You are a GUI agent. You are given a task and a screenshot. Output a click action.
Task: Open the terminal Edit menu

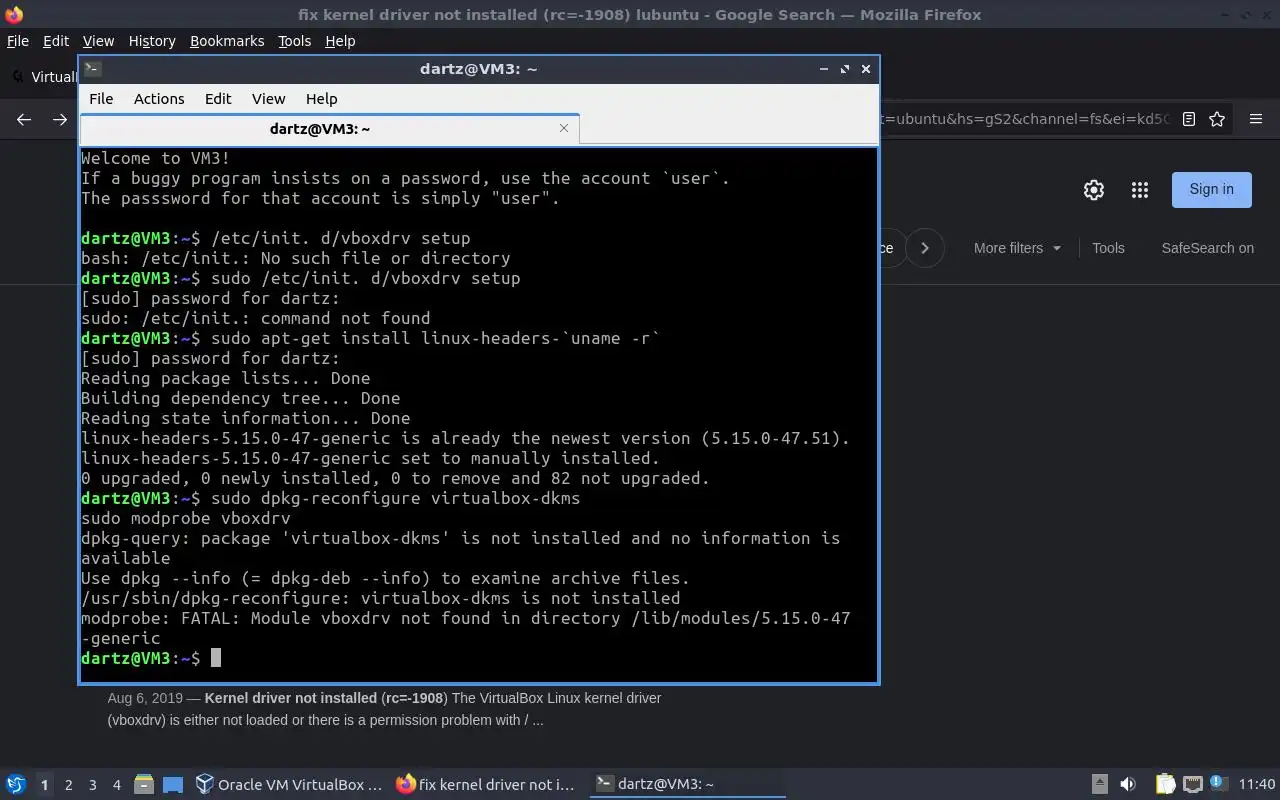click(218, 99)
